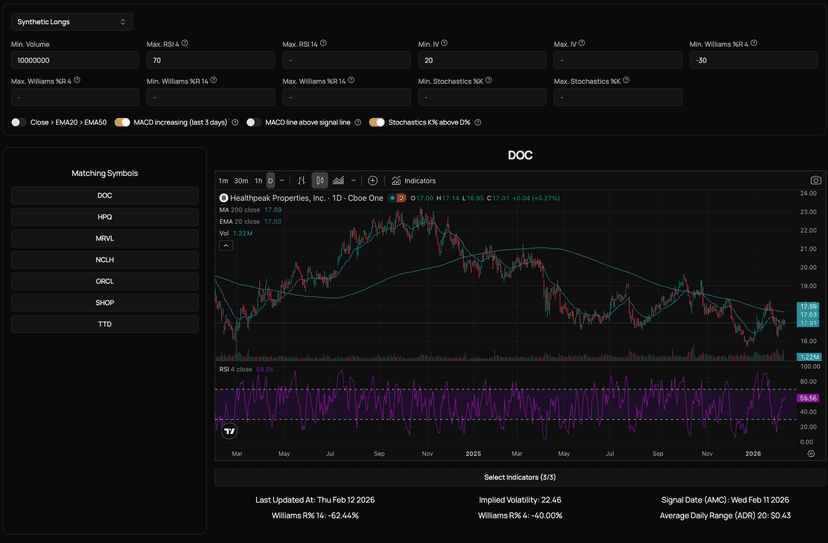Screen dimensions: 828x543
Task: Click the Min. Williams %R 4 input field
Action: point(754,60)
